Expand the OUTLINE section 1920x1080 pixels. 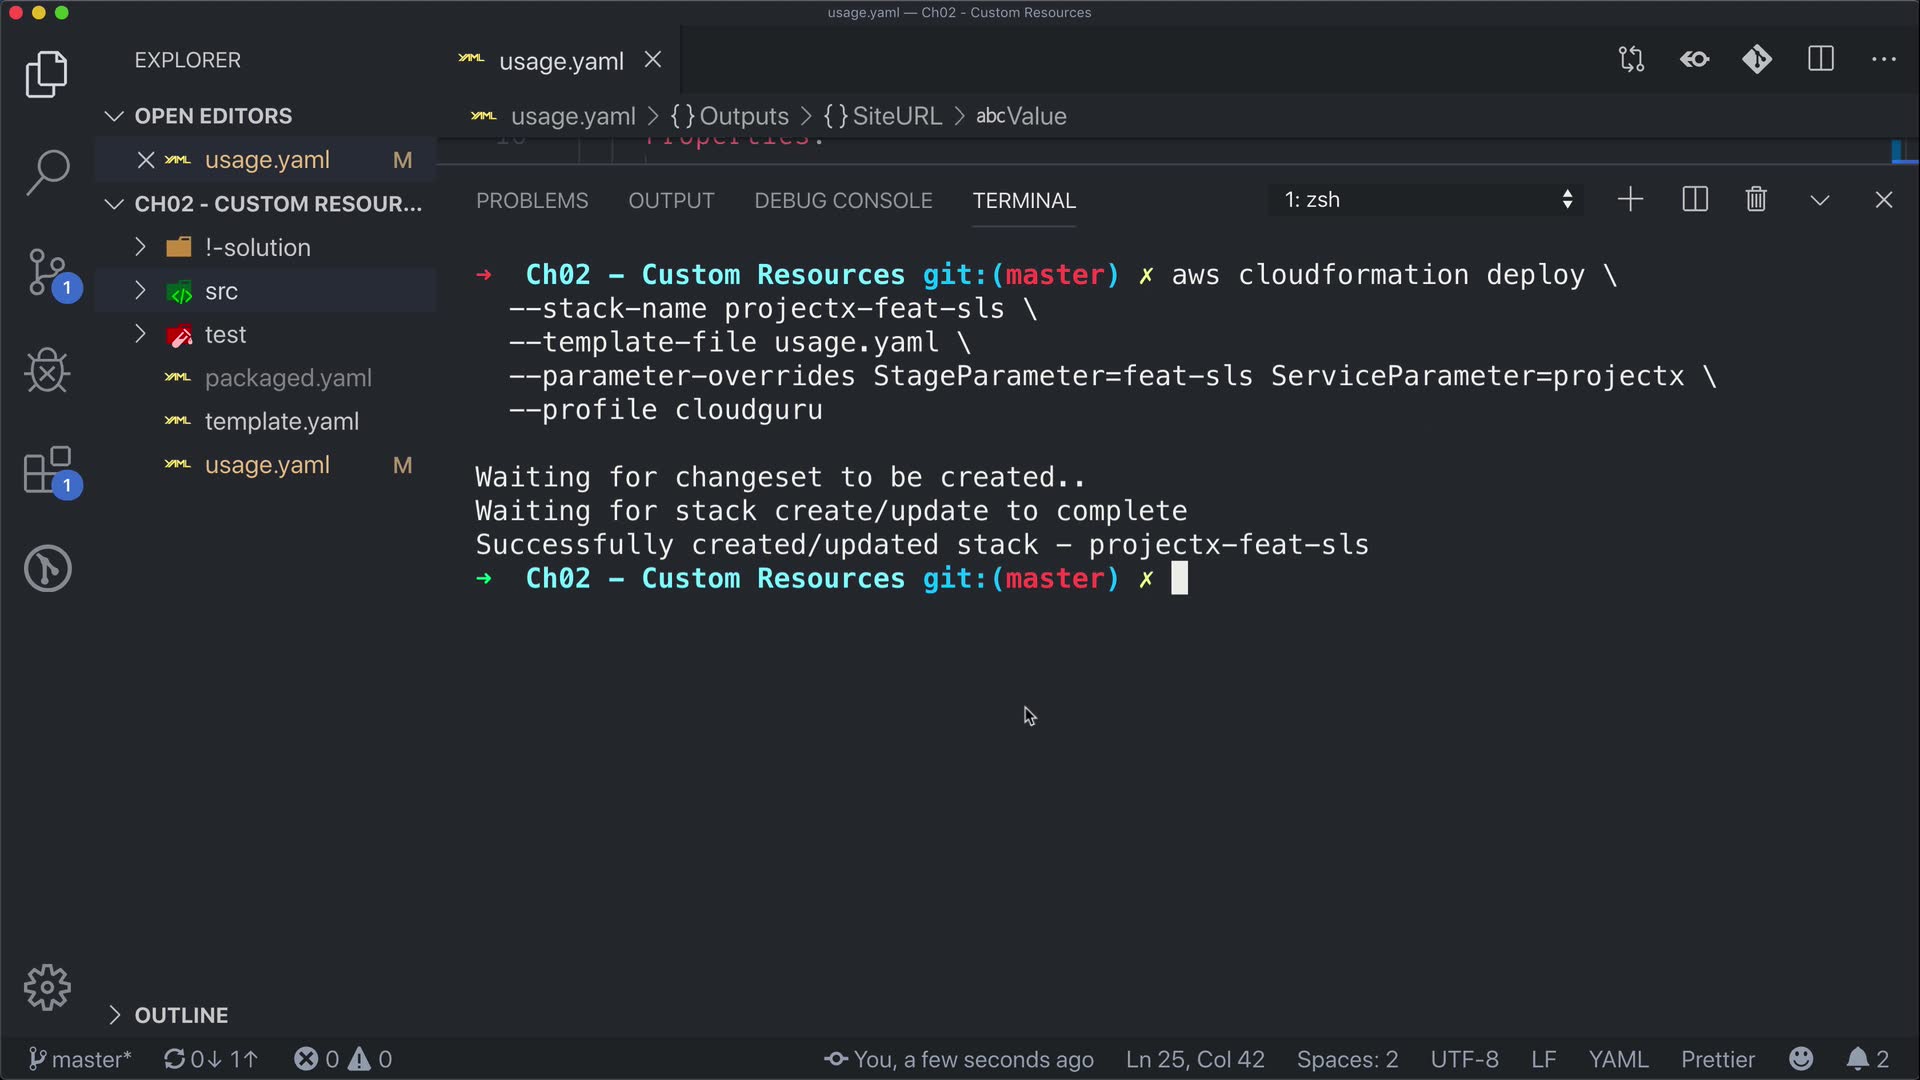tap(181, 1015)
